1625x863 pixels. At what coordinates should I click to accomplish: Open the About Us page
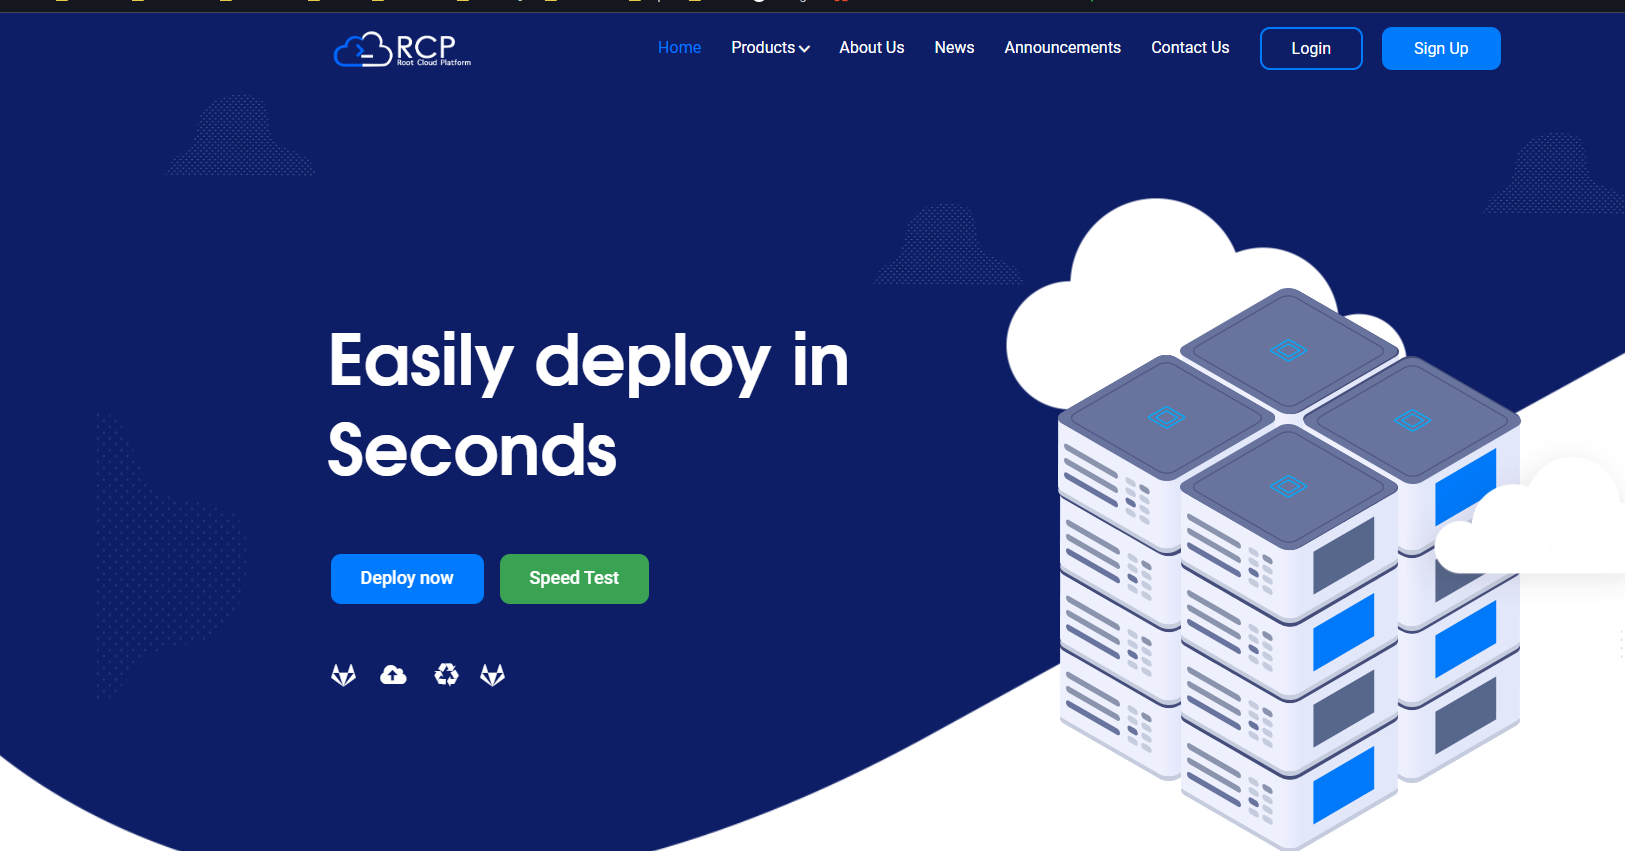coord(871,48)
